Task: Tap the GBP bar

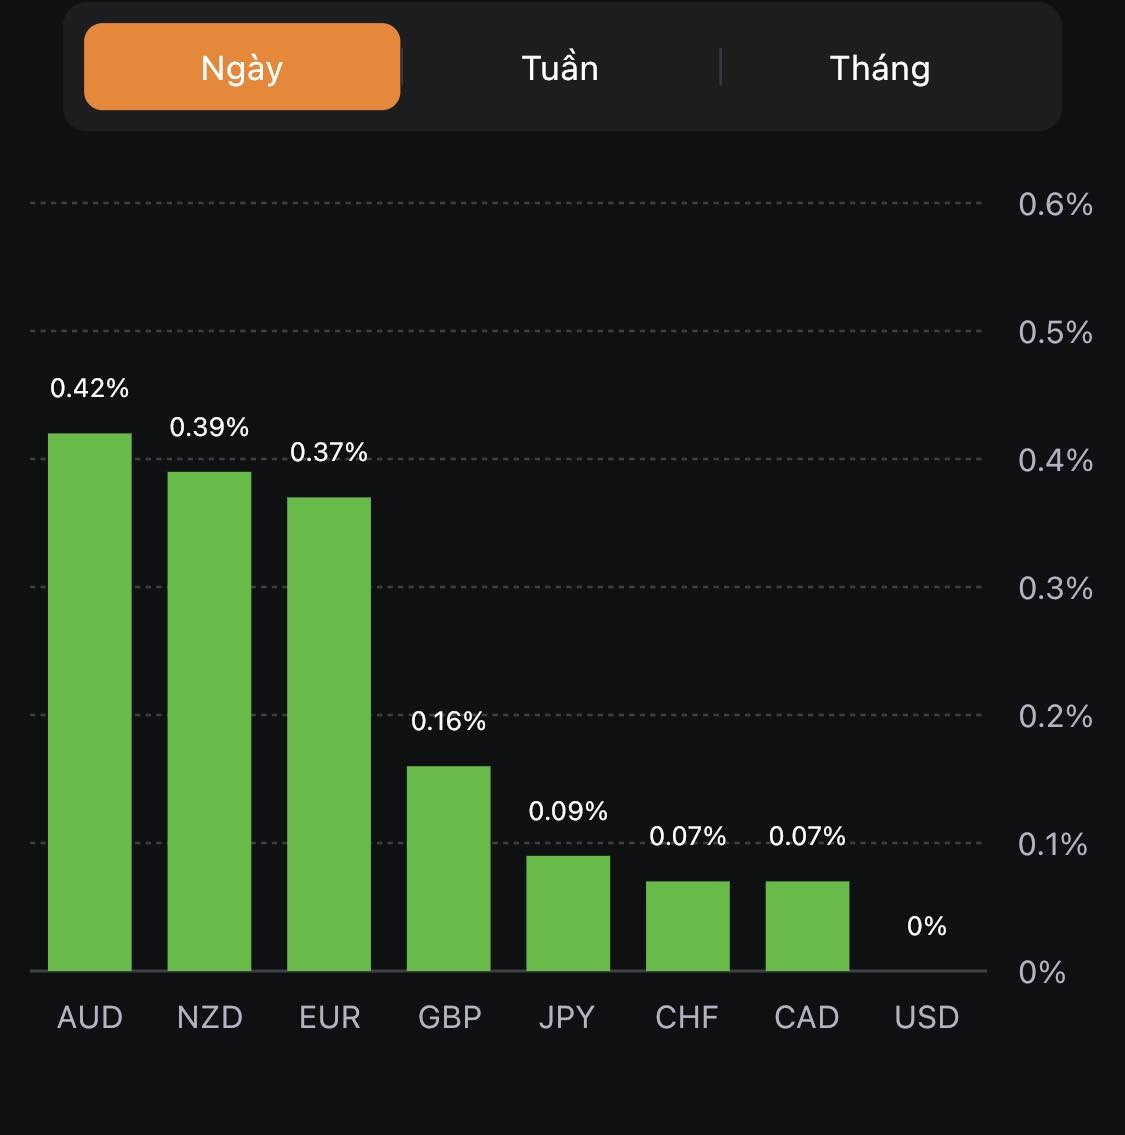Action: (x=448, y=868)
